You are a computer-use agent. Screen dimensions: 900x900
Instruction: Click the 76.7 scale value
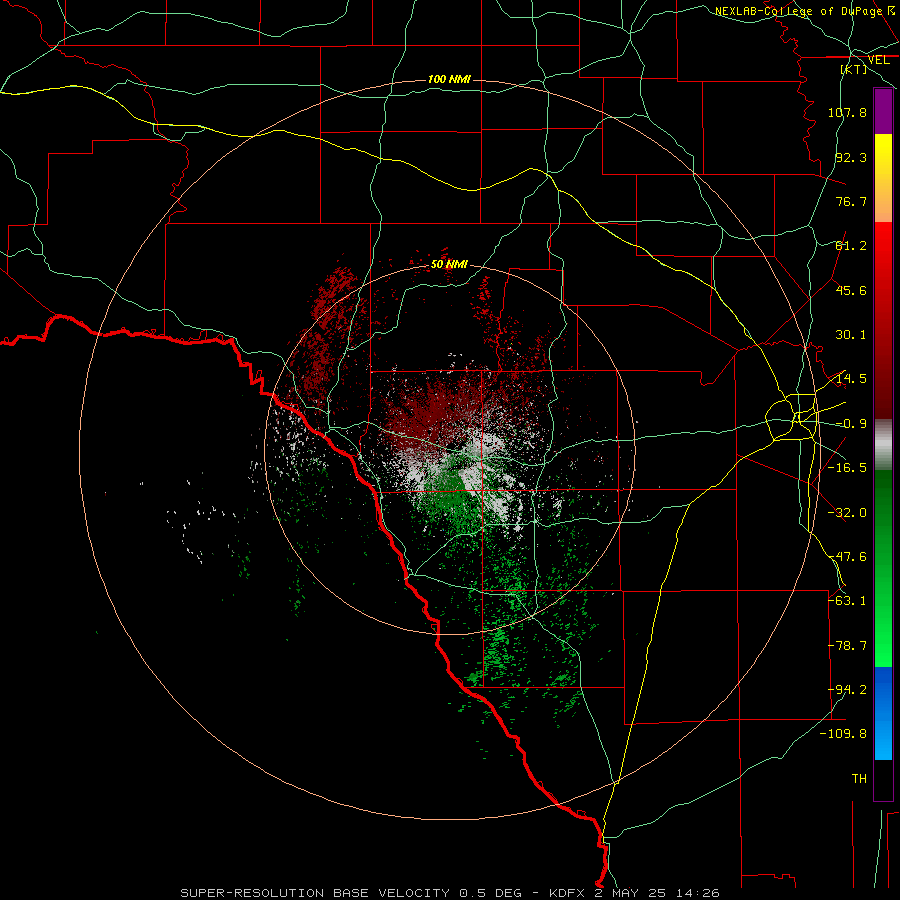point(851,201)
